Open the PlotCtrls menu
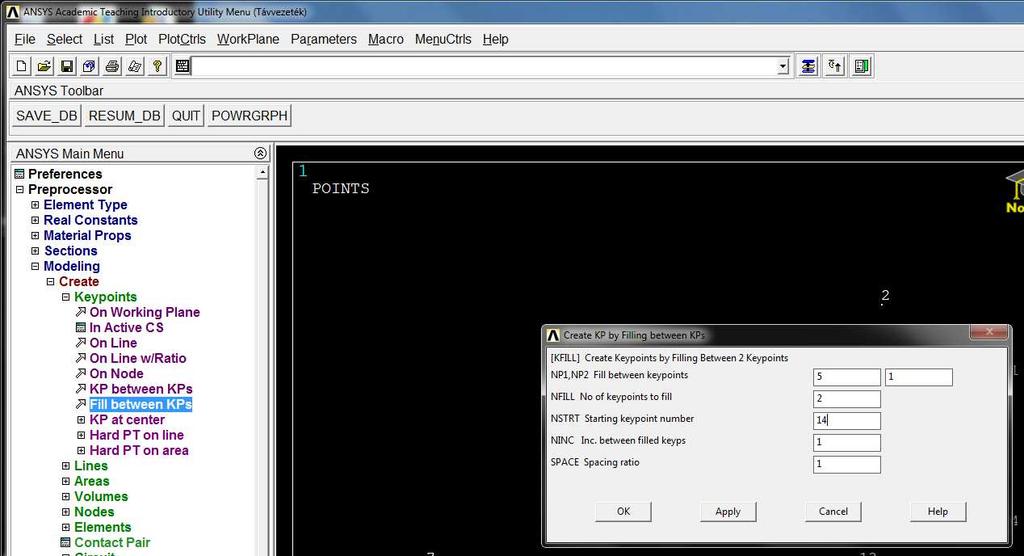Image resolution: width=1024 pixels, height=556 pixels. click(x=182, y=39)
